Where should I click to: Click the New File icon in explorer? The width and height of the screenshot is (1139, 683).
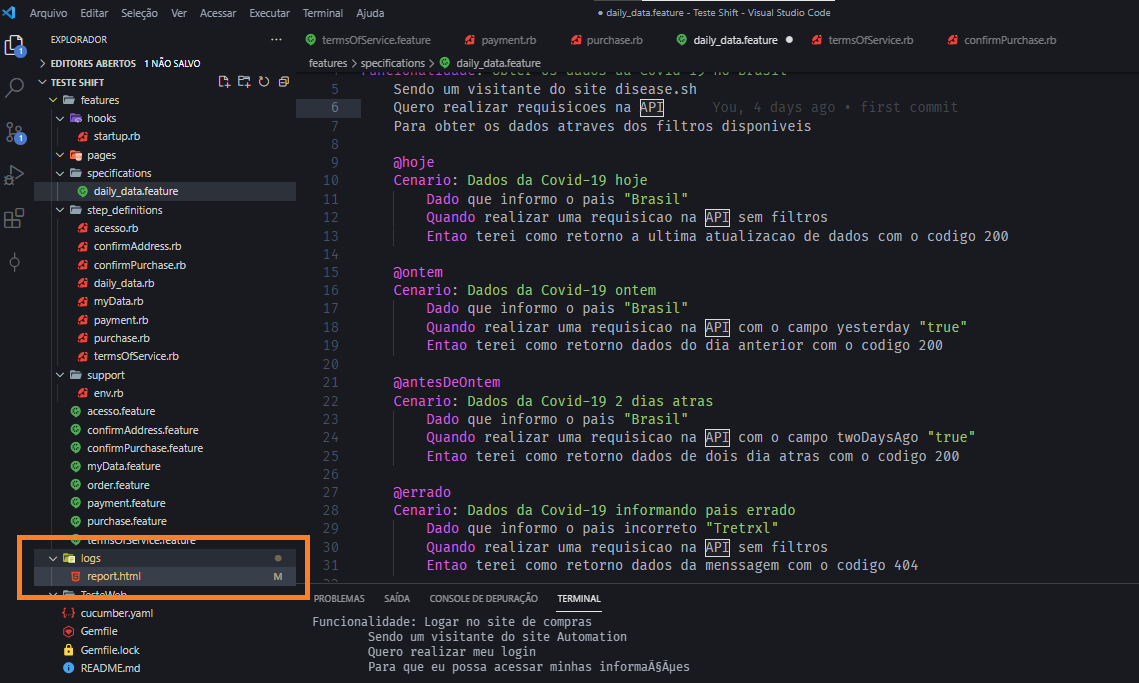[224, 81]
